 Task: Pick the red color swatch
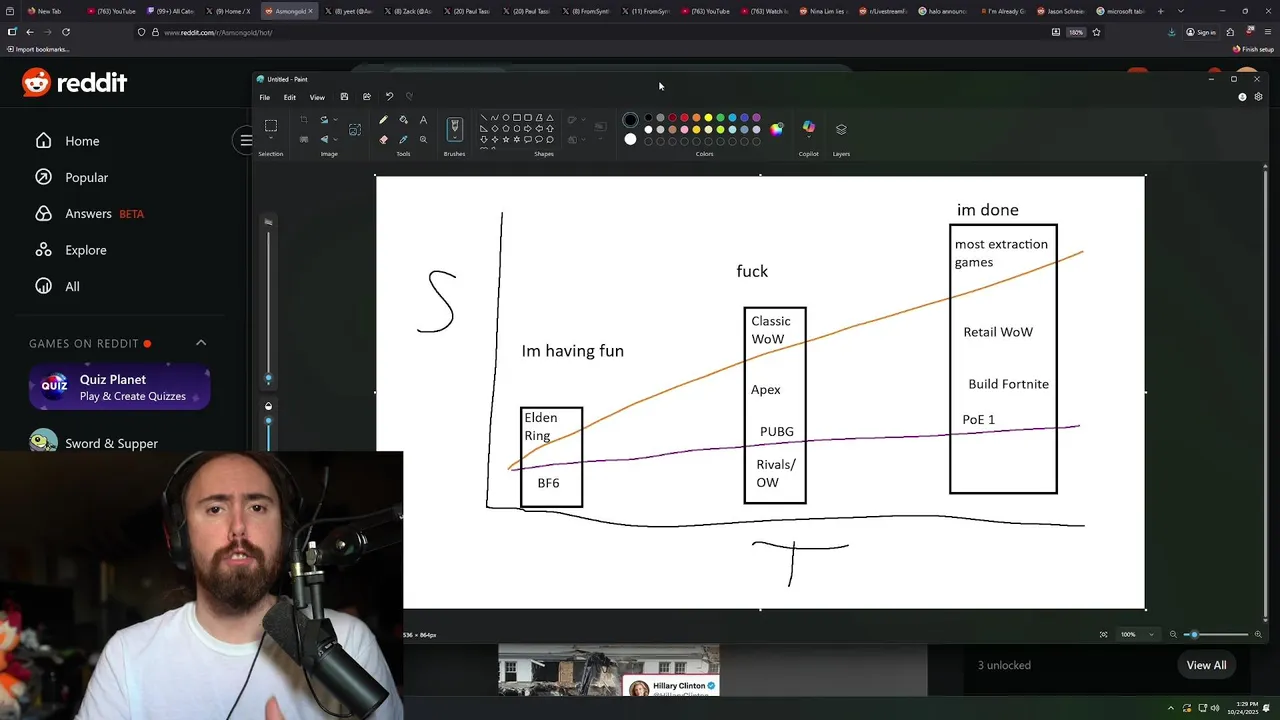click(x=684, y=118)
